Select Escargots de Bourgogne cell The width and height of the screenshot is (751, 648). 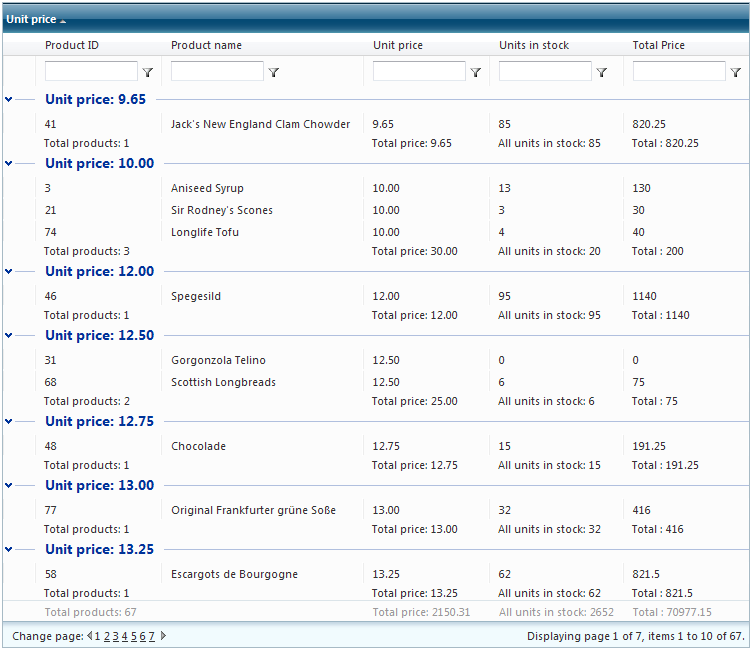coord(235,574)
